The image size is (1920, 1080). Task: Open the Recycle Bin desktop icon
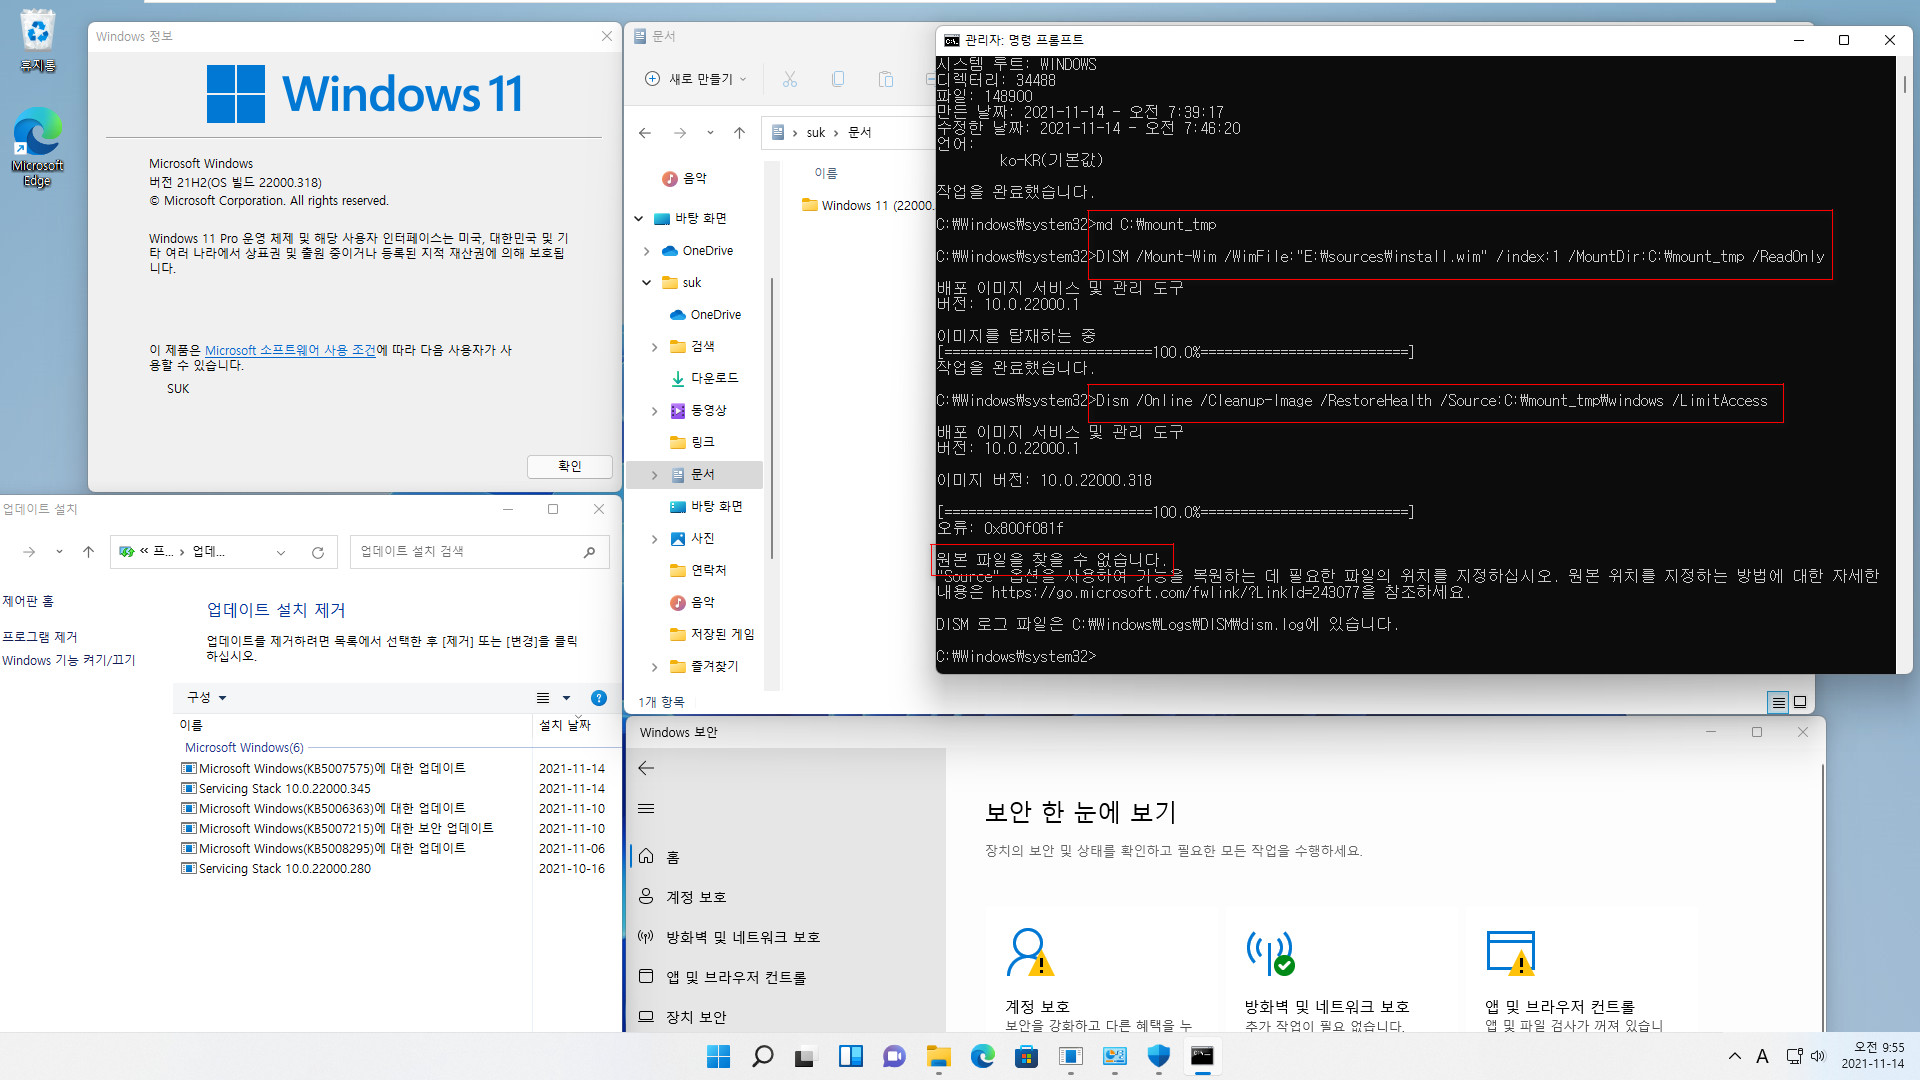37,40
